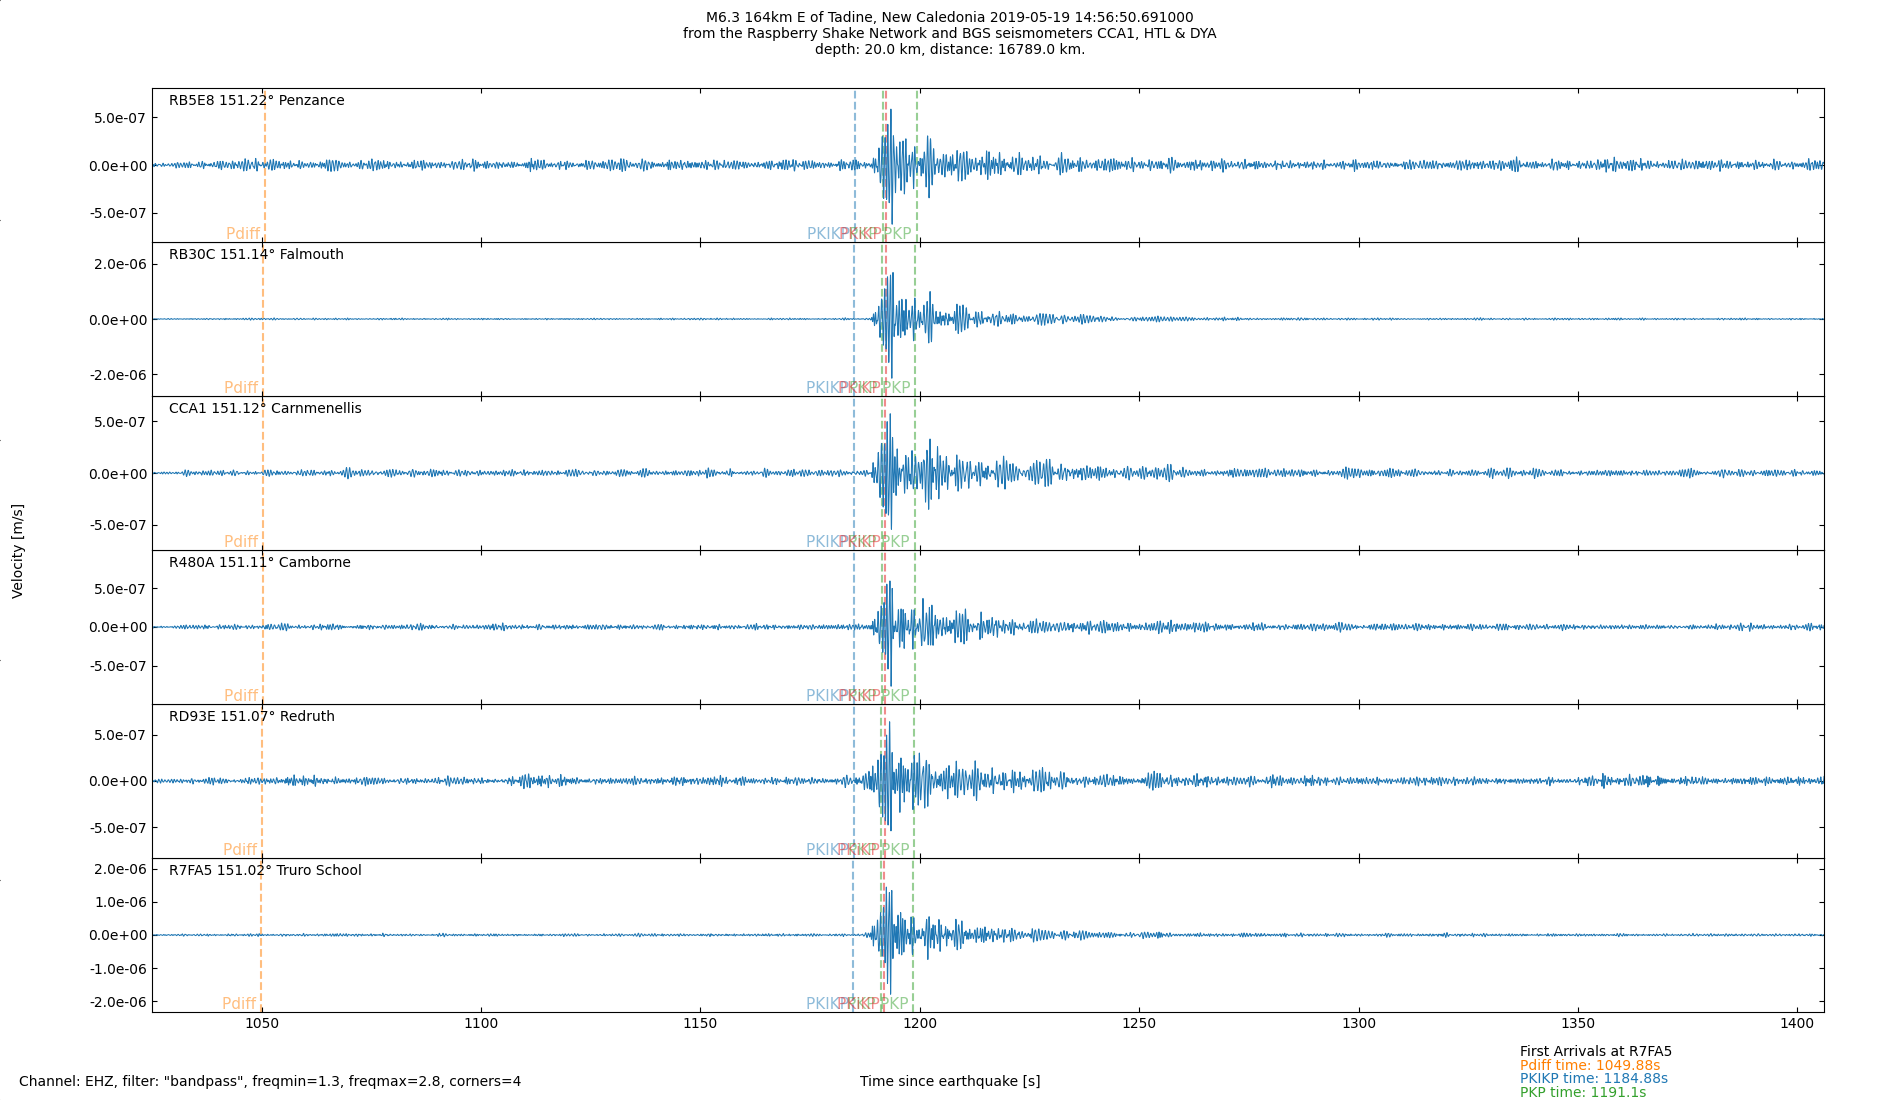The width and height of the screenshot is (1900, 1100).
Task: Select the subtitle mentioning Raspberry Shake Network
Action: click(949, 33)
